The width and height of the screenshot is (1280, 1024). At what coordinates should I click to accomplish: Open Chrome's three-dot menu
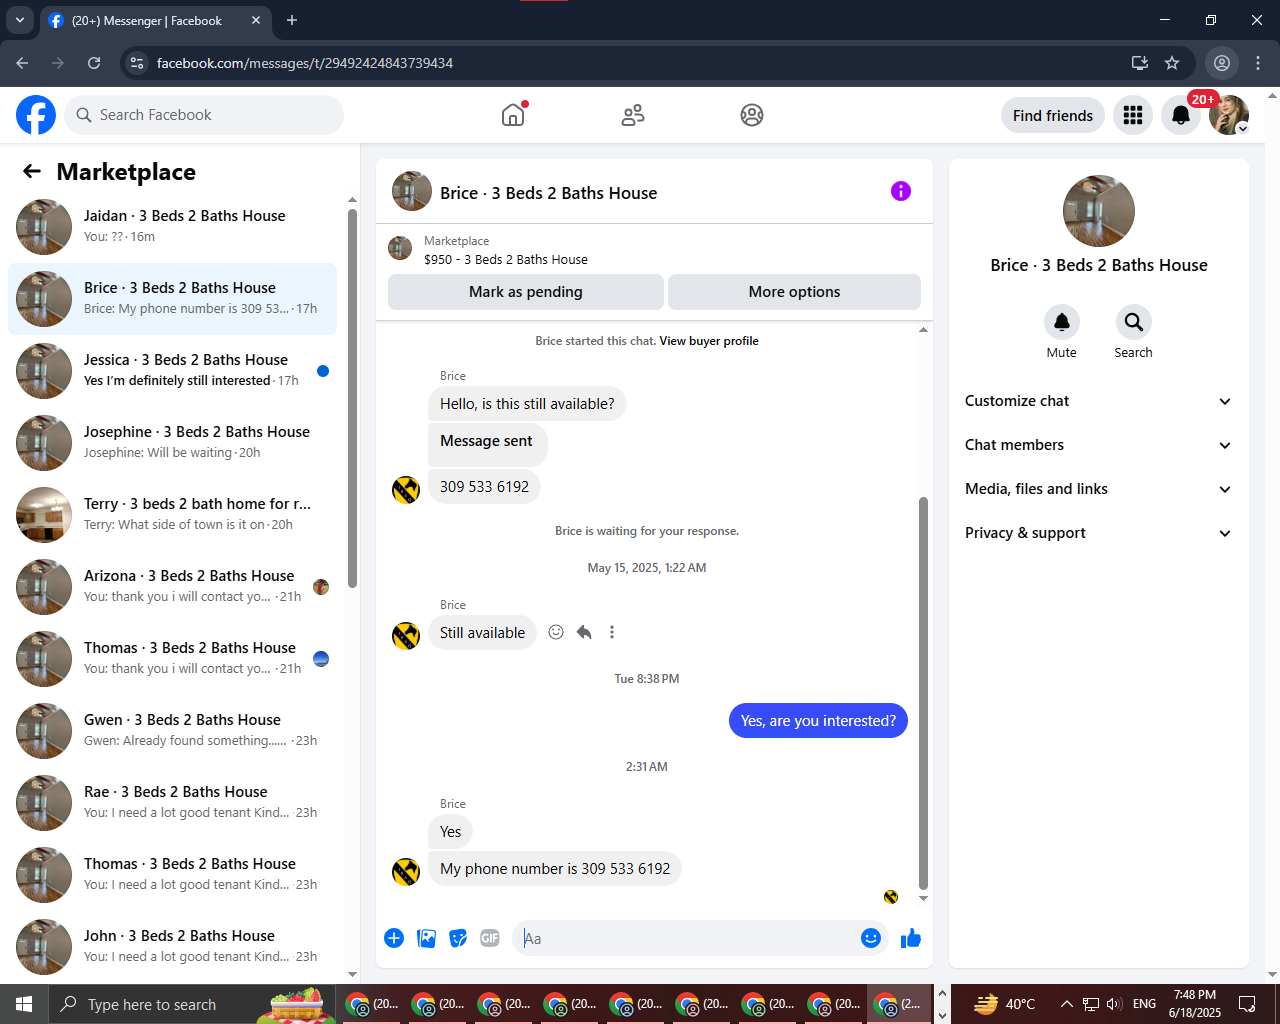coord(1258,63)
